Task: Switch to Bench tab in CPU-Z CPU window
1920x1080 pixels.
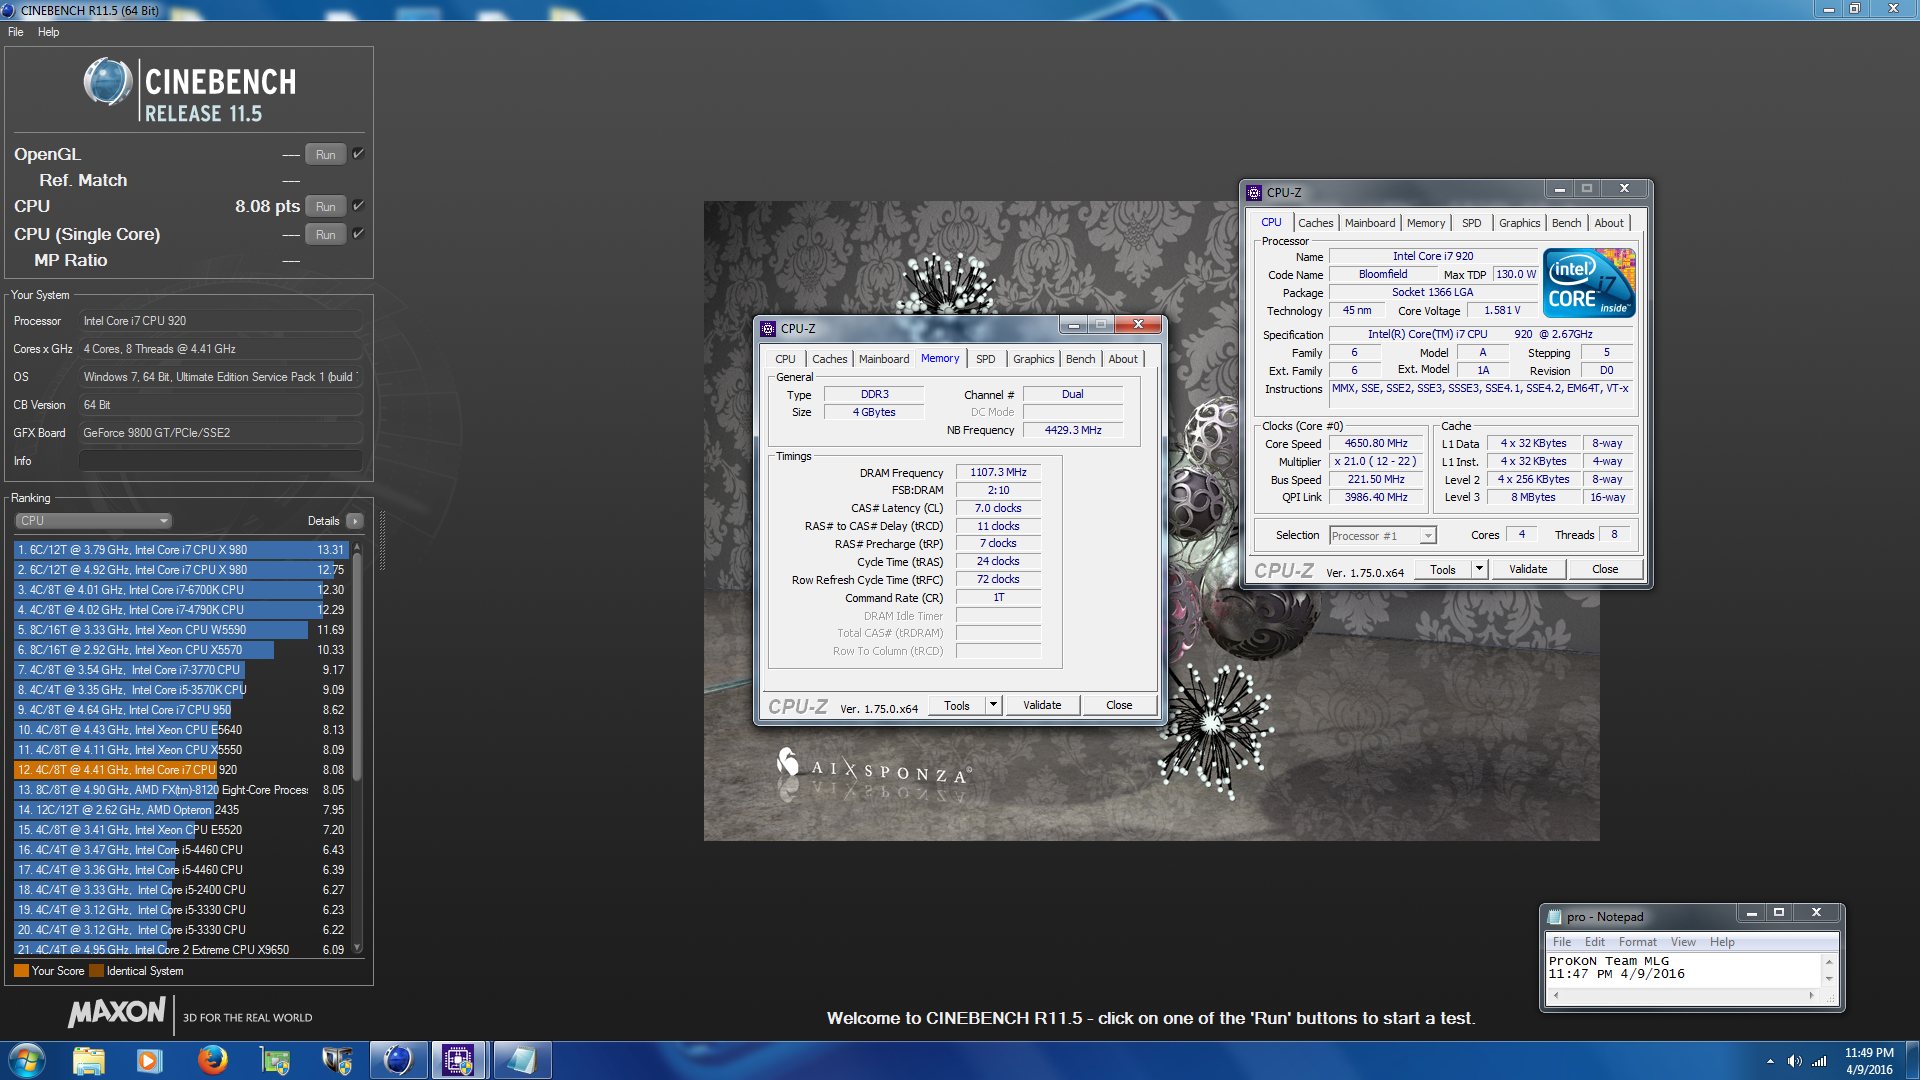Action: coord(1566,223)
